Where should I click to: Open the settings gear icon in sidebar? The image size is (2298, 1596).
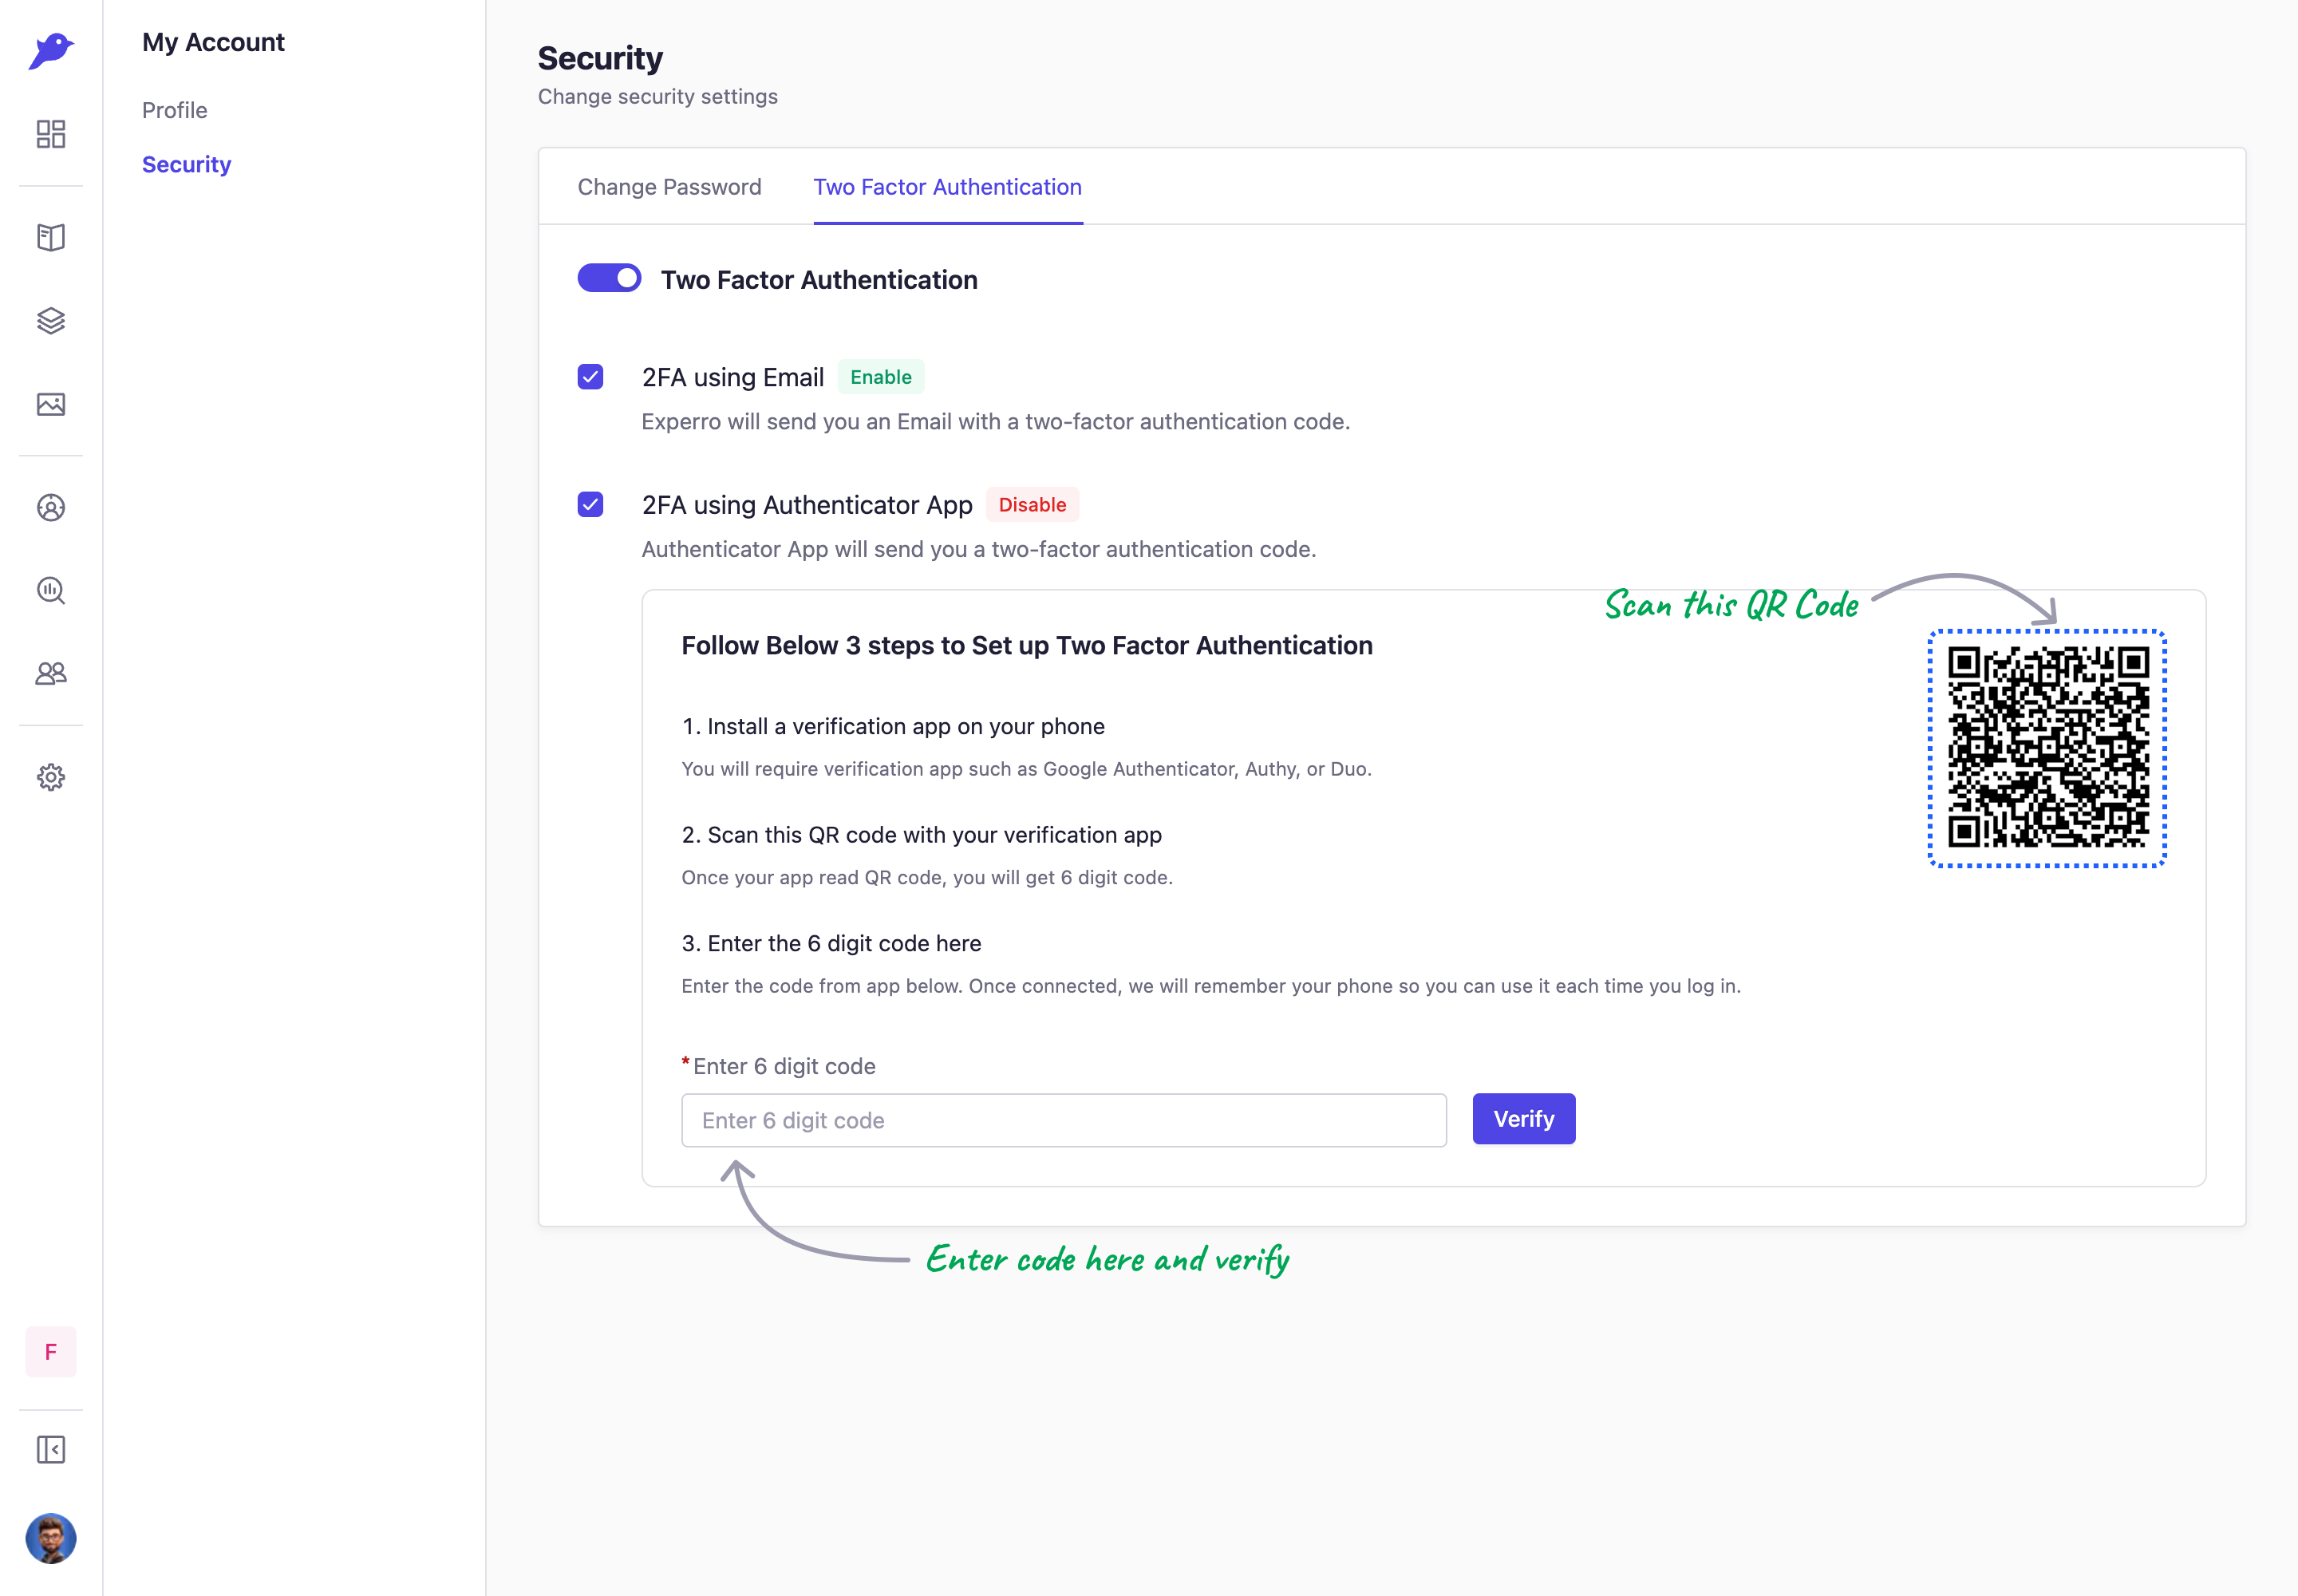(x=51, y=777)
